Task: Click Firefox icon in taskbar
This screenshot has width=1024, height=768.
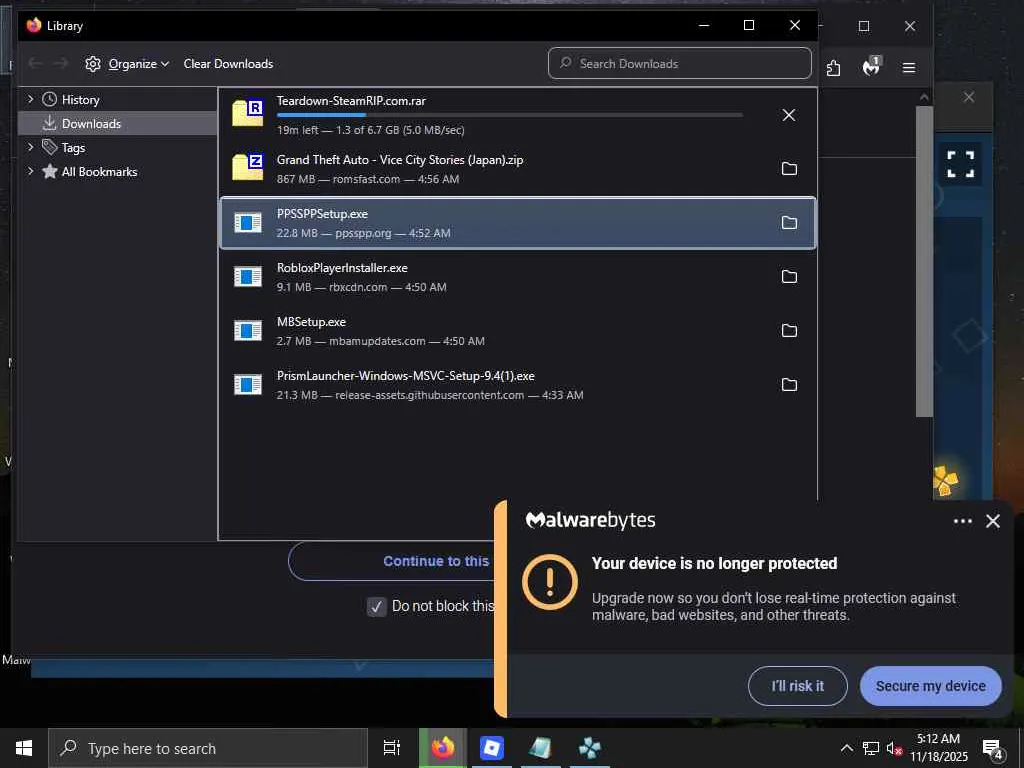Action: pyautogui.click(x=443, y=748)
